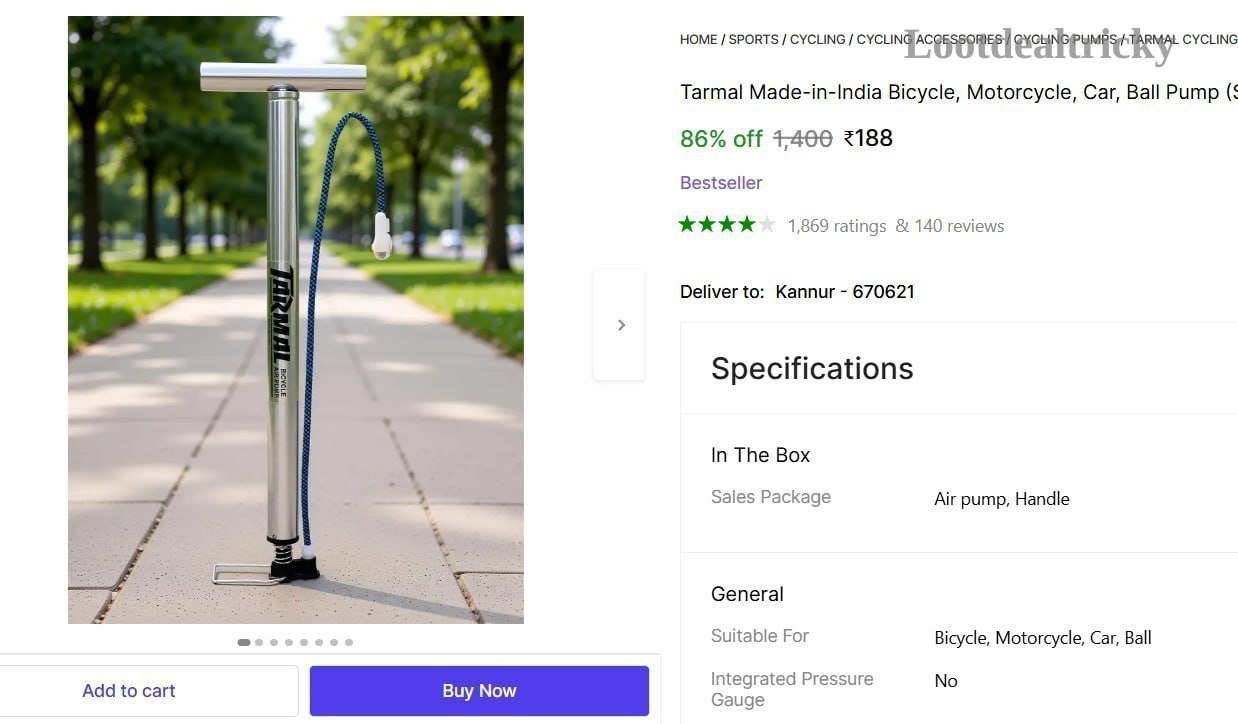1238x724 pixels.
Task: Go to SPORTS breadcrumb category
Action: tap(753, 40)
